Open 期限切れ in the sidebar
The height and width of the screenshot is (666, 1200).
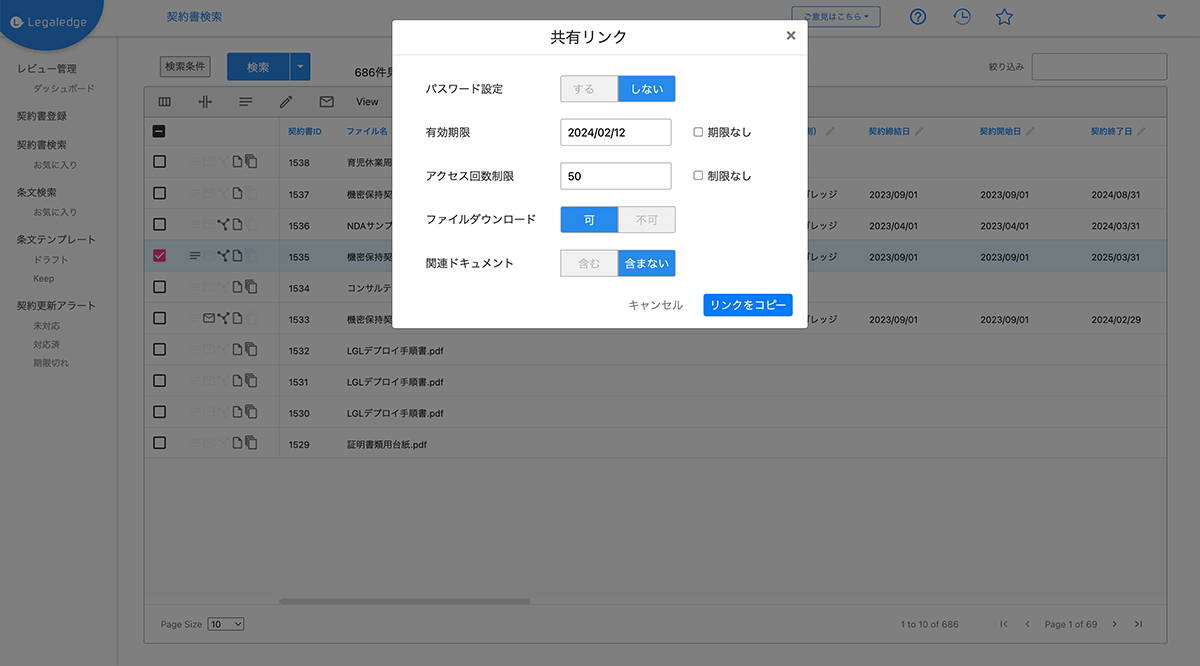(x=51, y=363)
